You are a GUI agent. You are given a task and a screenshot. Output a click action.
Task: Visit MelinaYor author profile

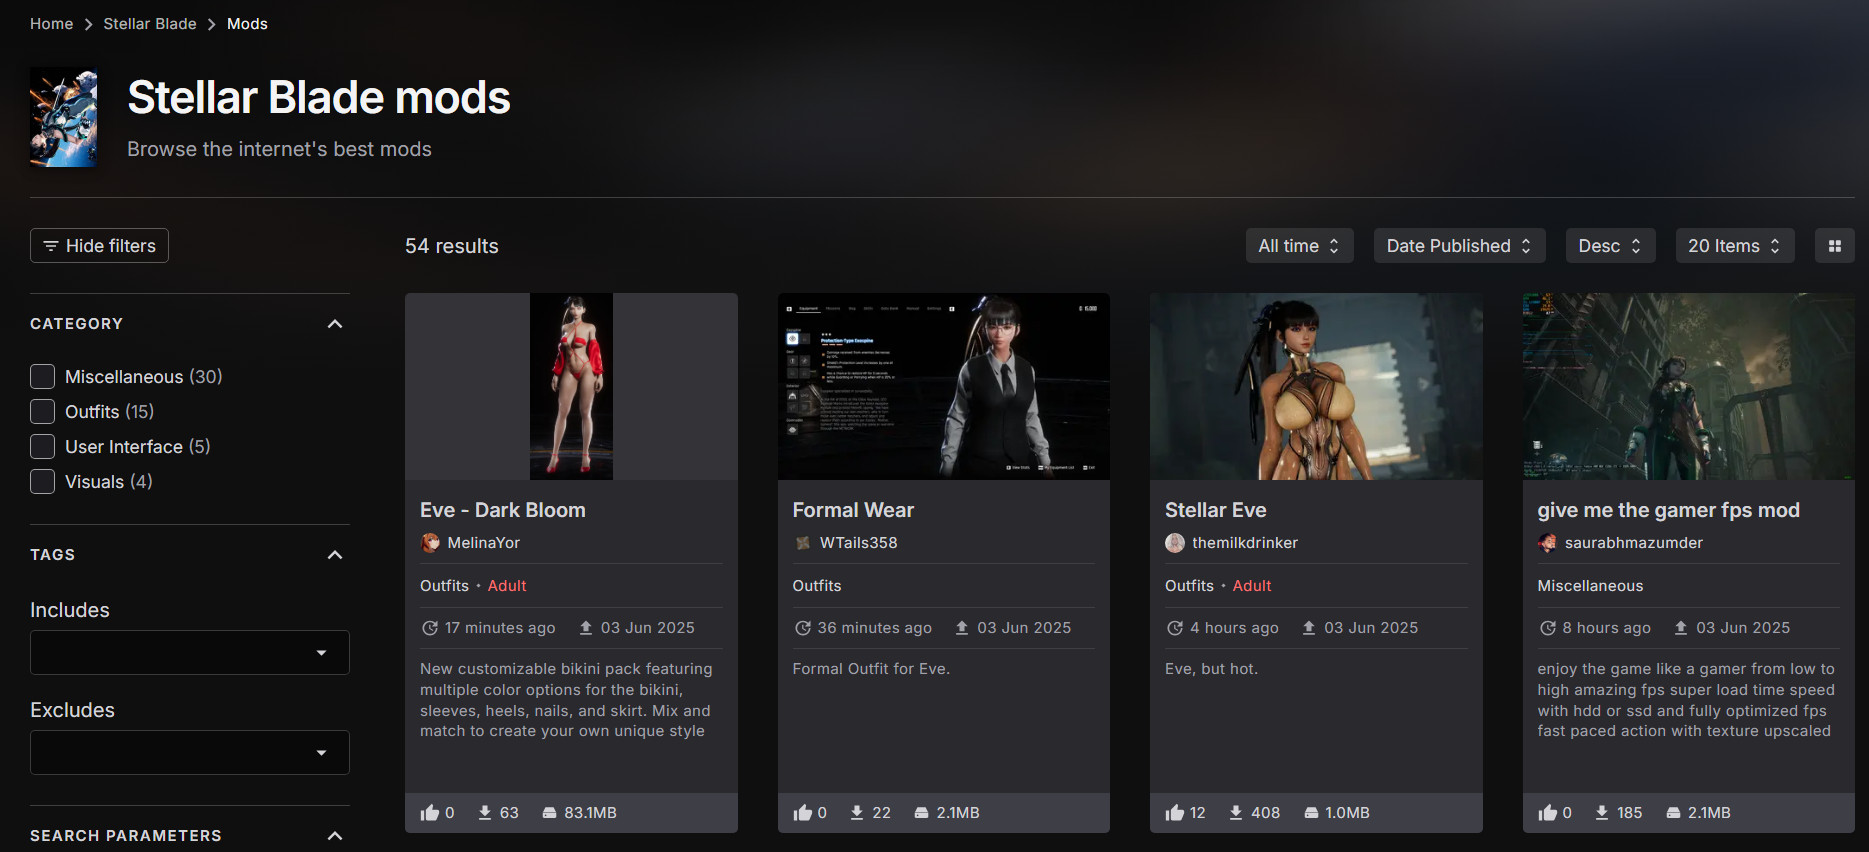click(x=484, y=543)
